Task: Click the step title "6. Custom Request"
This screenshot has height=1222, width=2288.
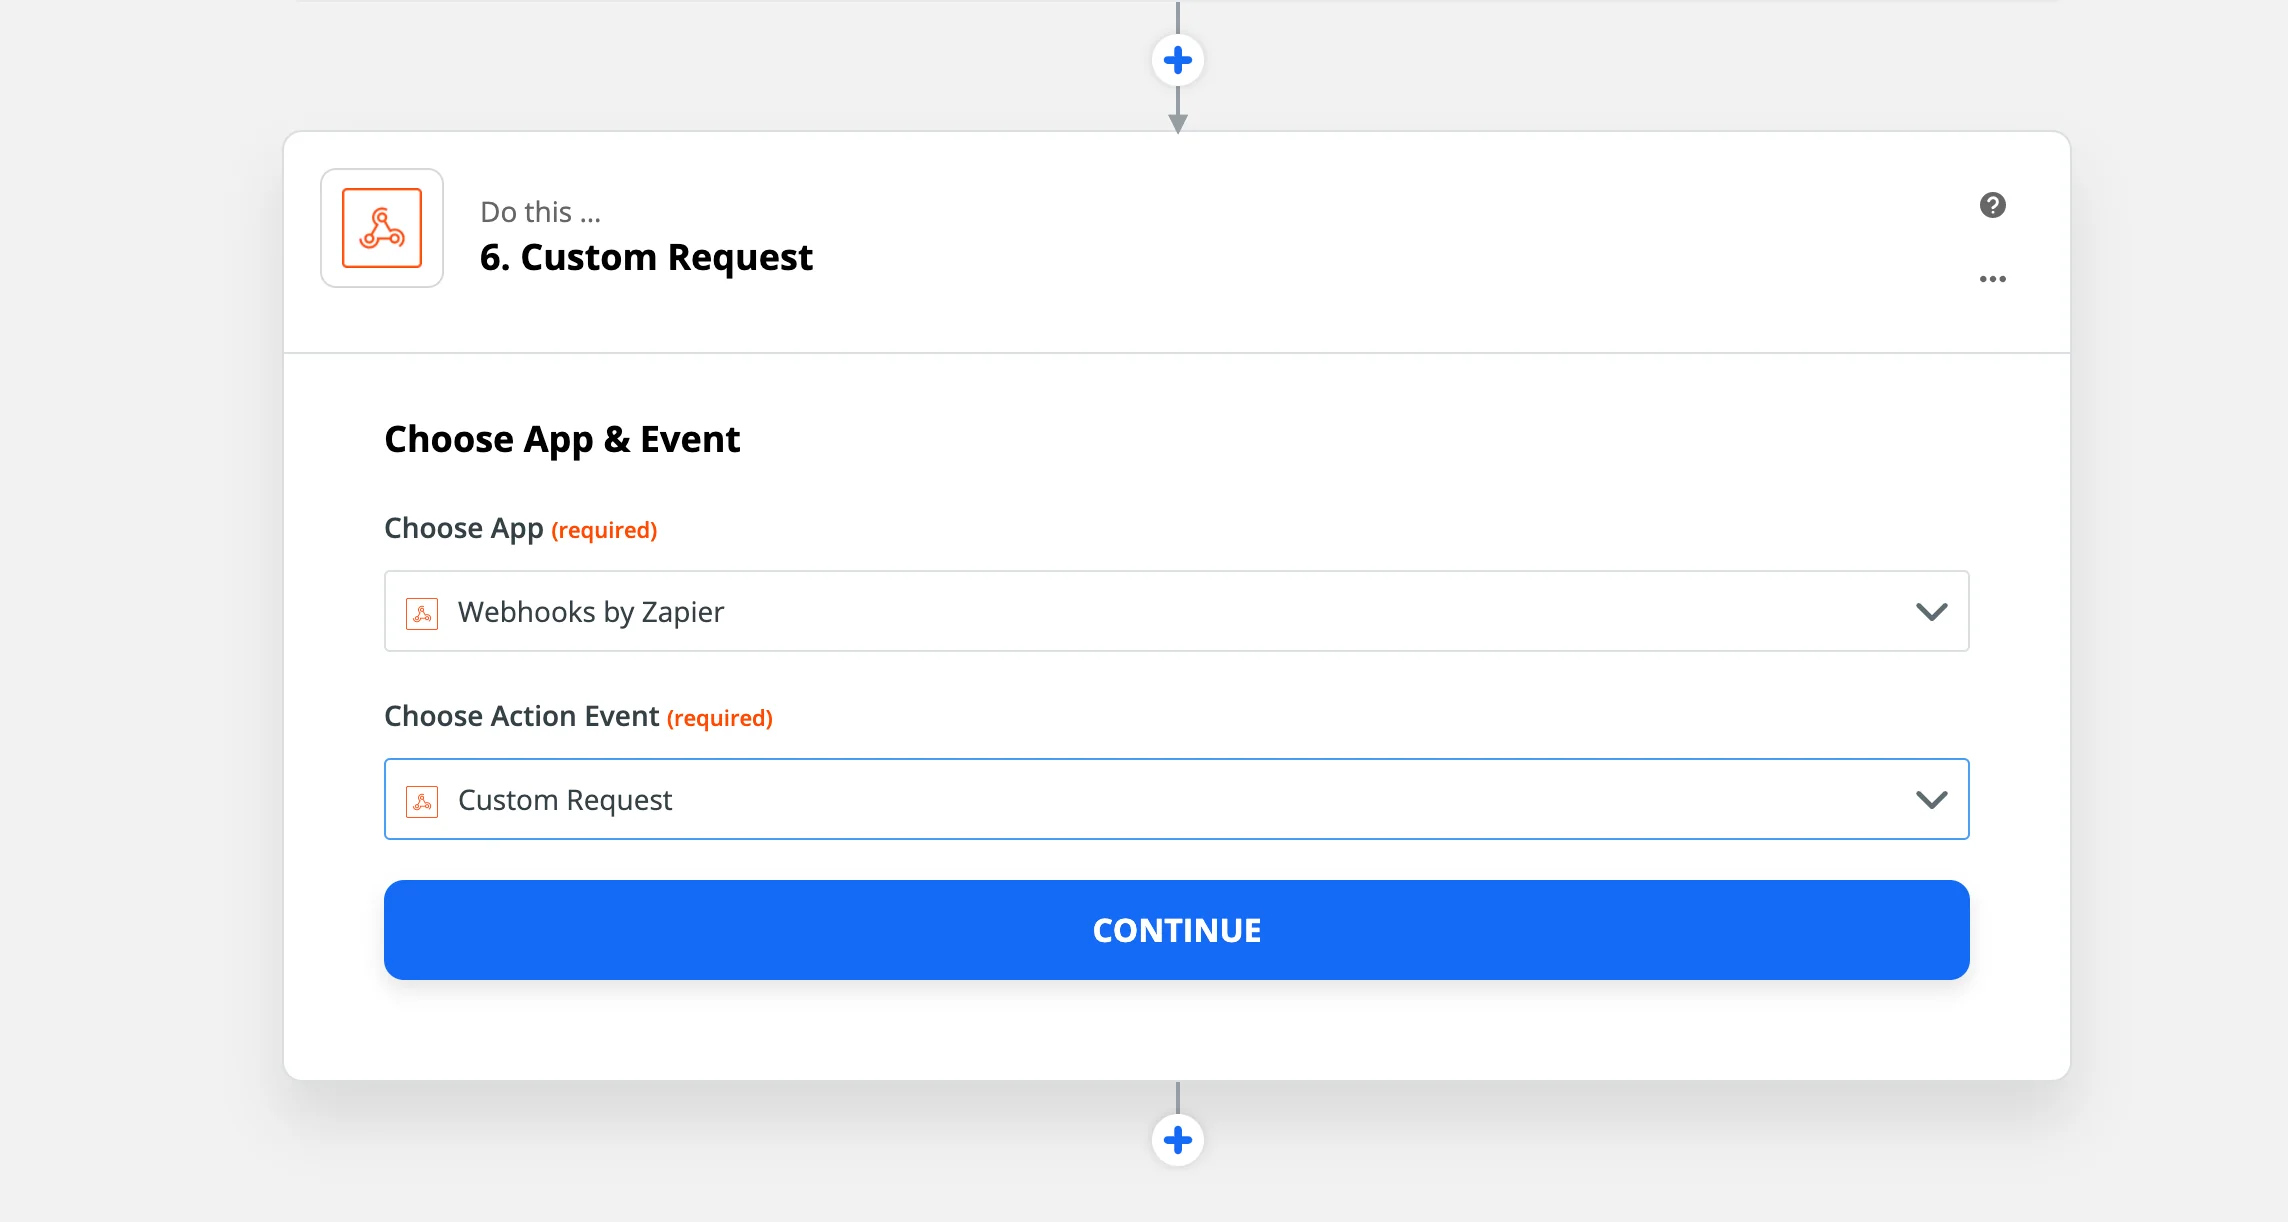Action: tap(646, 258)
